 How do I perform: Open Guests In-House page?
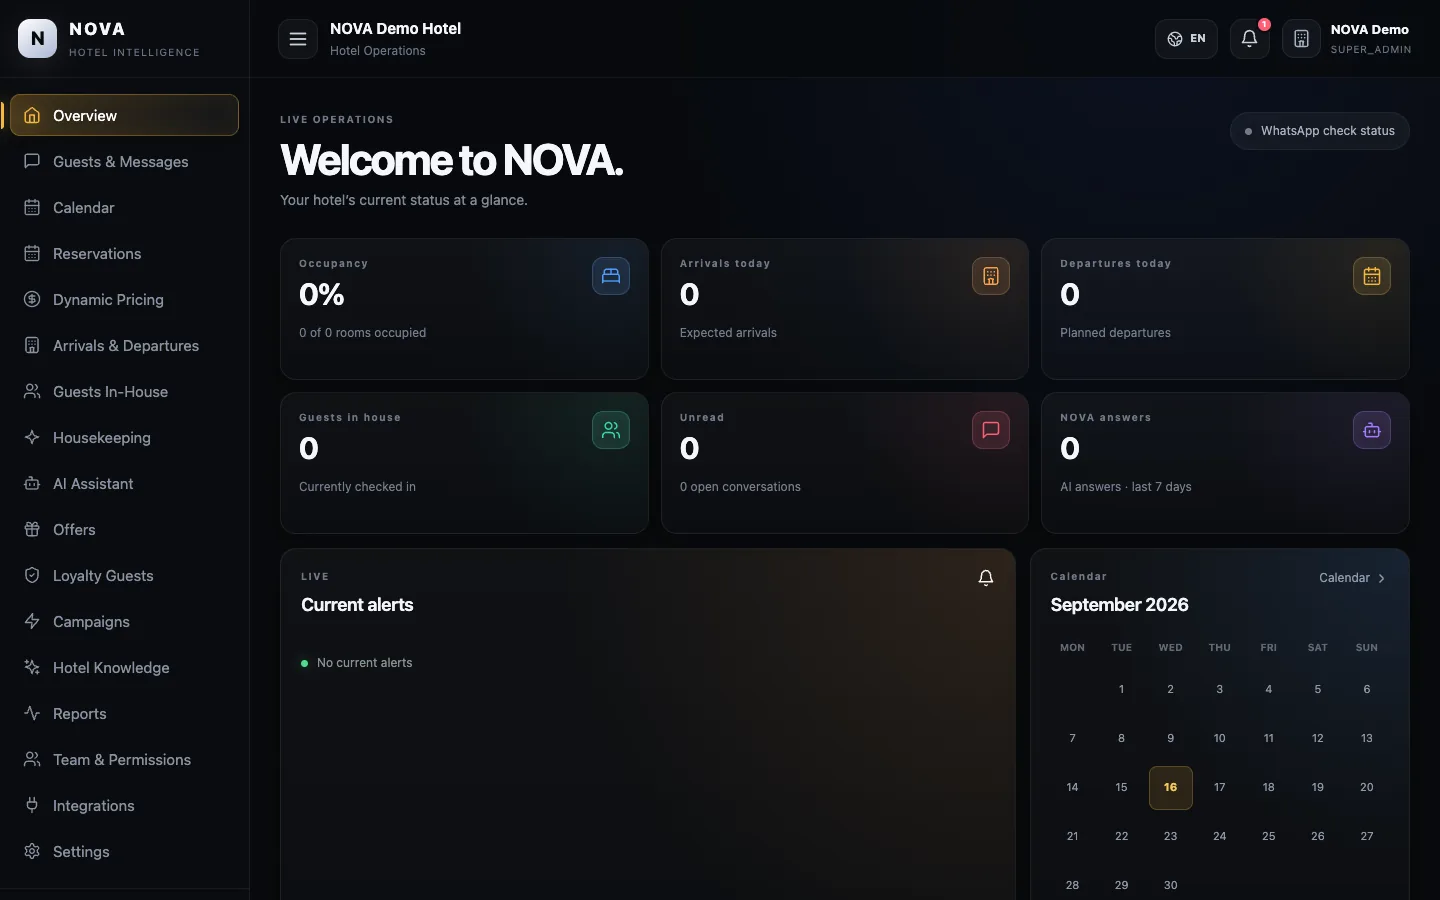click(x=124, y=391)
